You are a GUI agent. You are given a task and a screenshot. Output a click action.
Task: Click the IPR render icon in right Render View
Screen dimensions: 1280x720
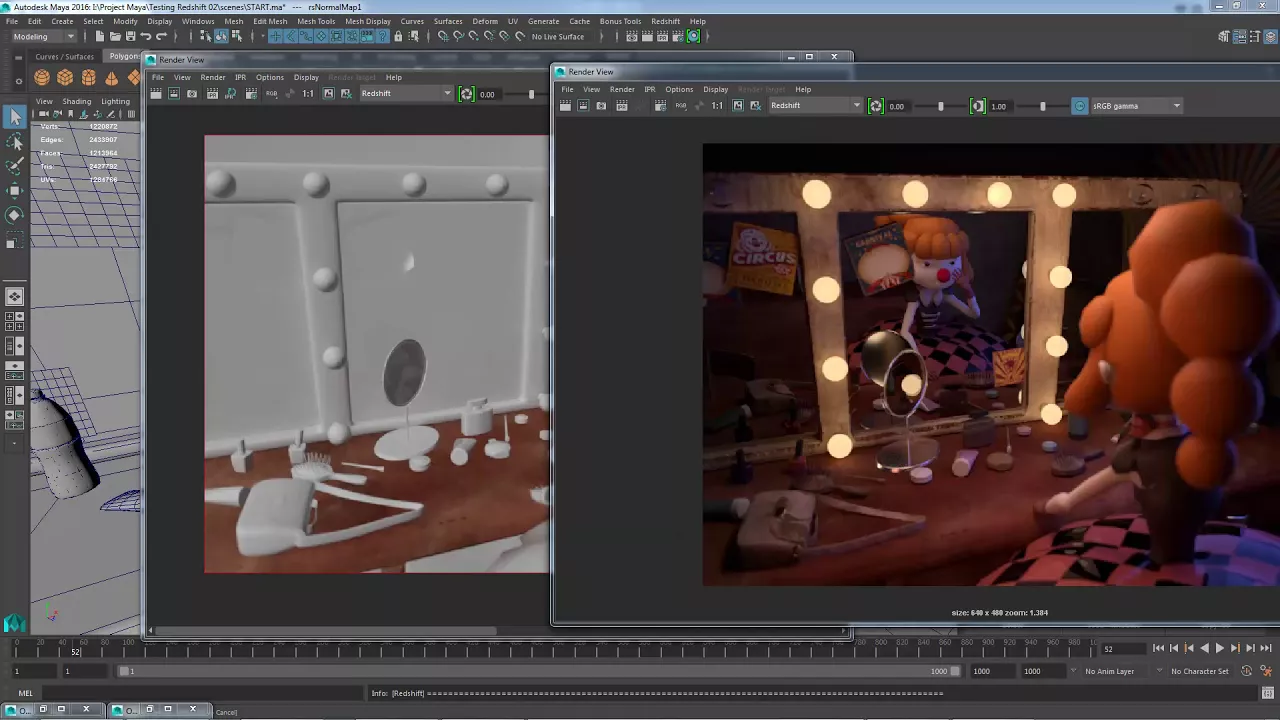[x=621, y=106]
